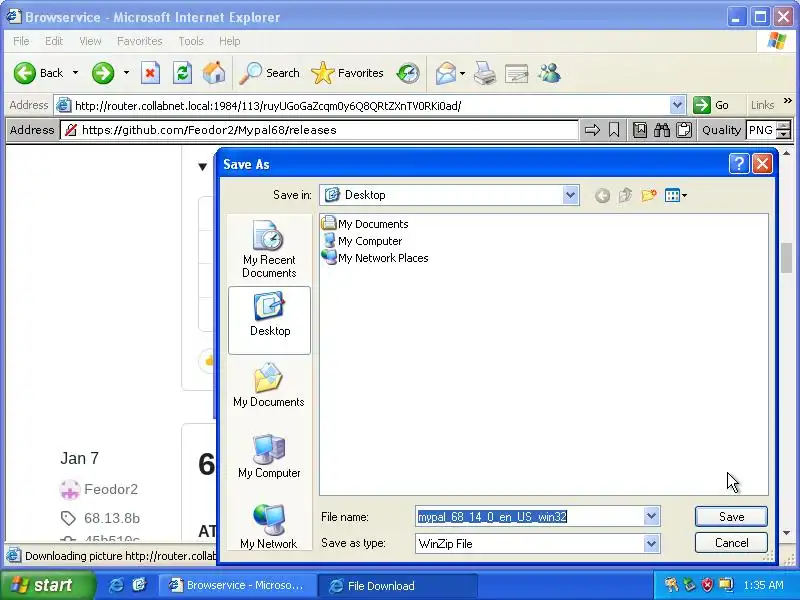The image size is (800, 600).
Task: Switch to Browservice taskbar button
Action: (237, 585)
